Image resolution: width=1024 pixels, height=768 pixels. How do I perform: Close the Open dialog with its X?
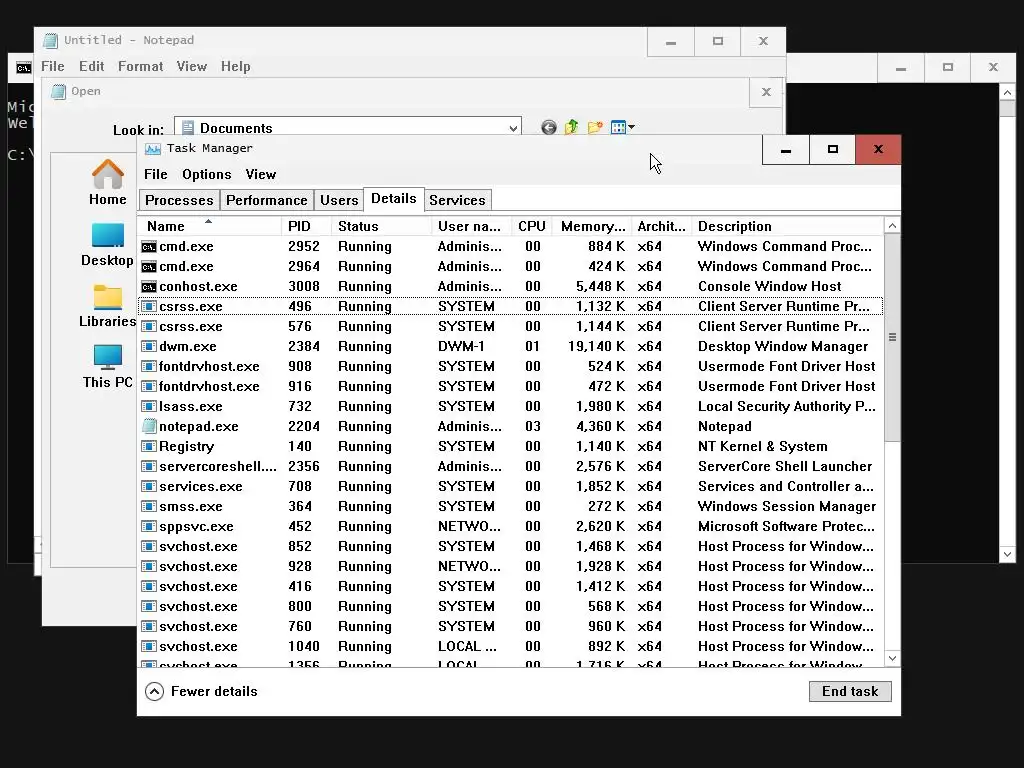pos(766,92)
